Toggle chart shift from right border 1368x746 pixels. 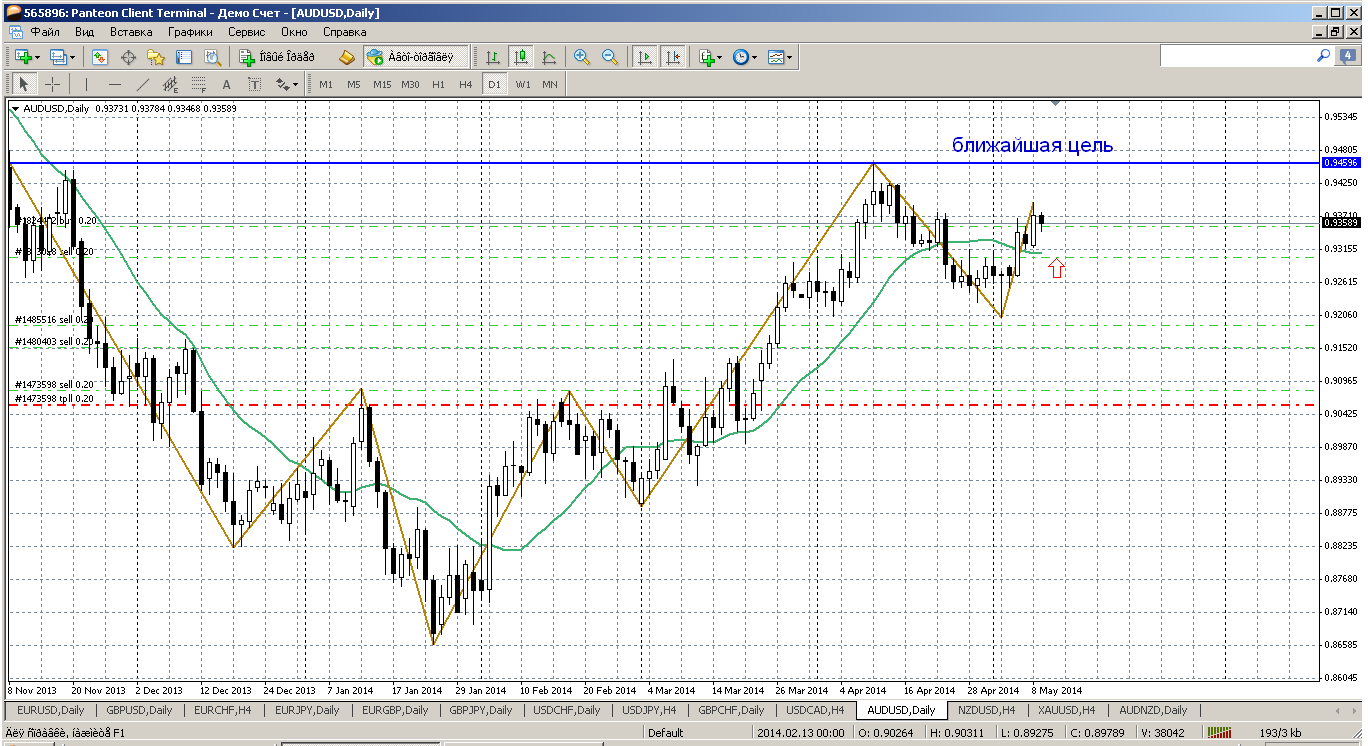click(x=673, y=57)
